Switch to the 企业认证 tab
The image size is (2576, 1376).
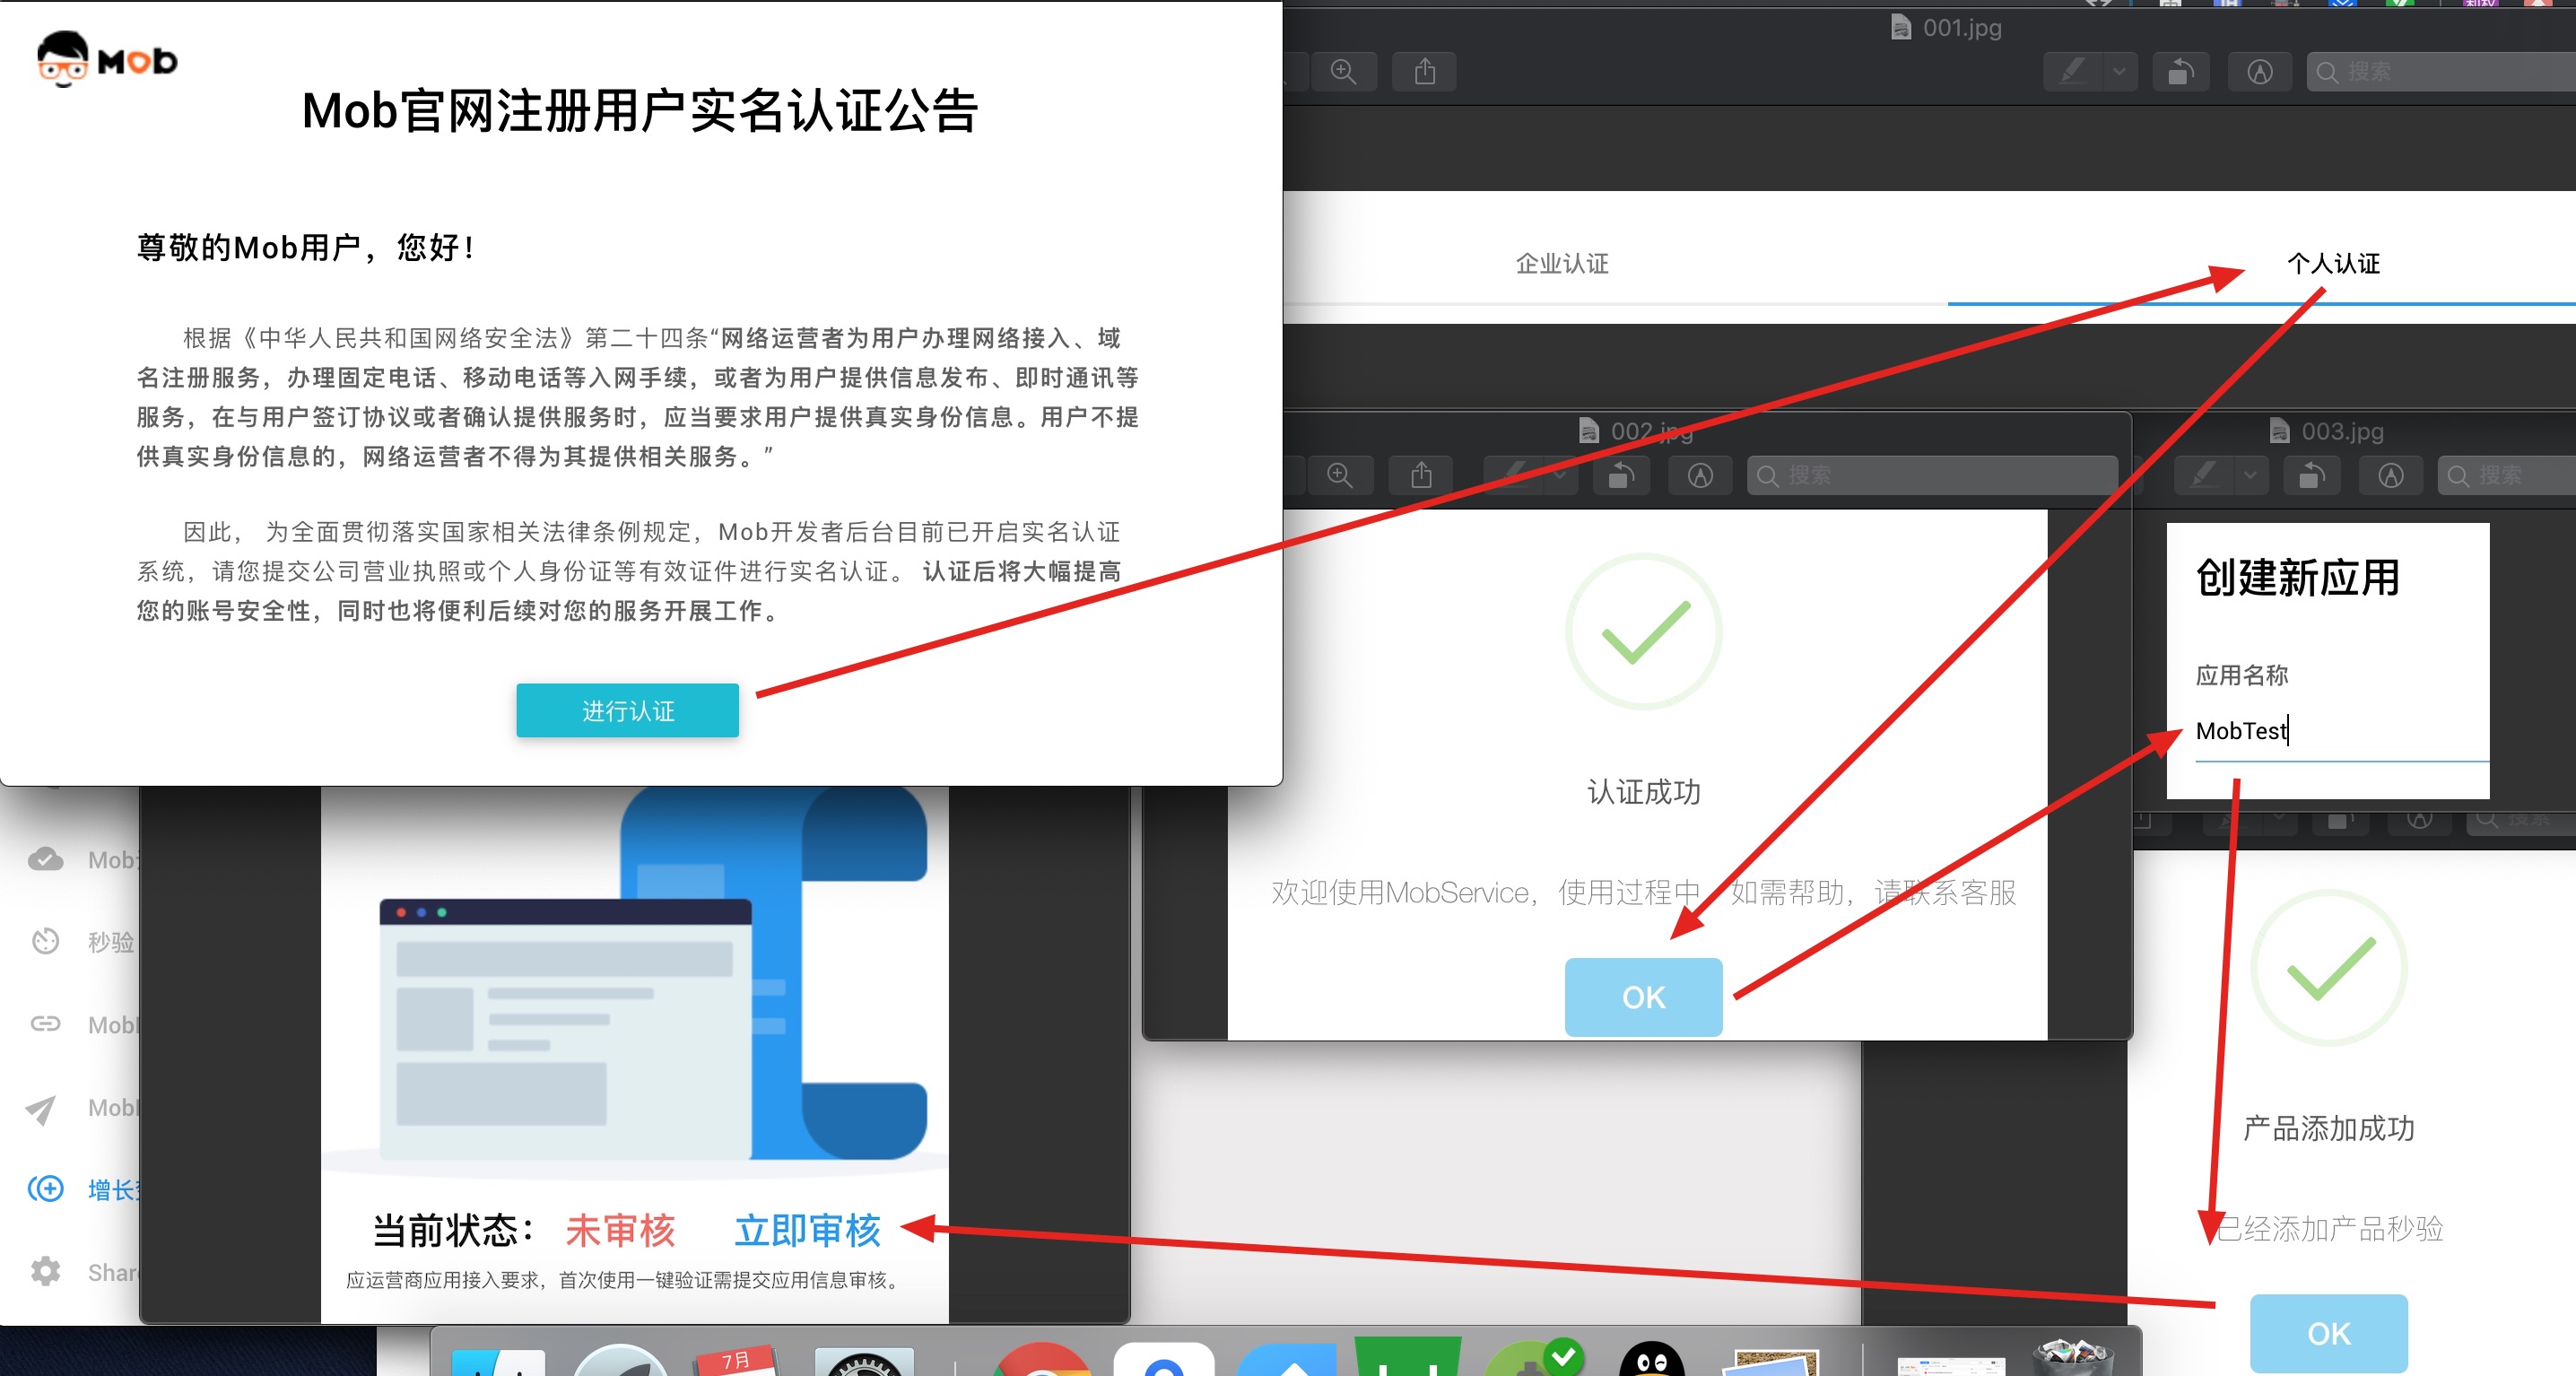[1562, 264]
